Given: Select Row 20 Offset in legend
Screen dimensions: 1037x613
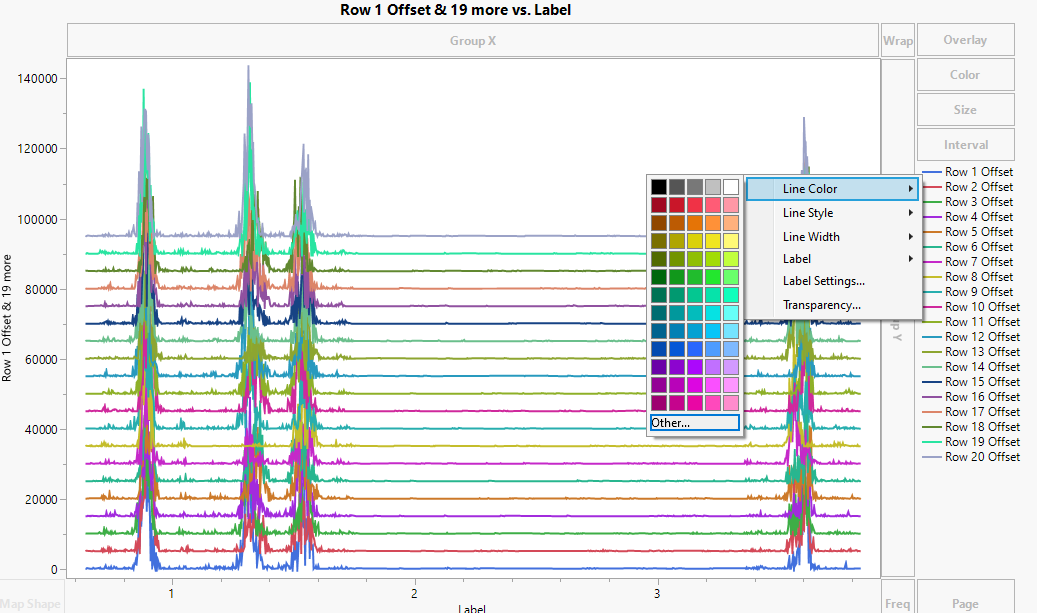Looking at the screenshot, I should (982, 457).
